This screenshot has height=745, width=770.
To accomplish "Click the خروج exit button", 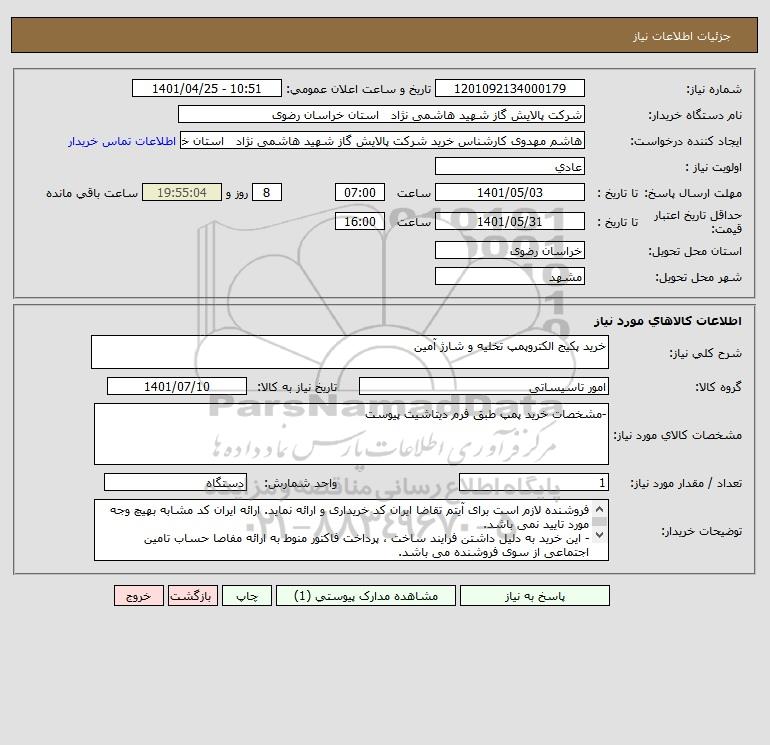I will pos(138,596).
